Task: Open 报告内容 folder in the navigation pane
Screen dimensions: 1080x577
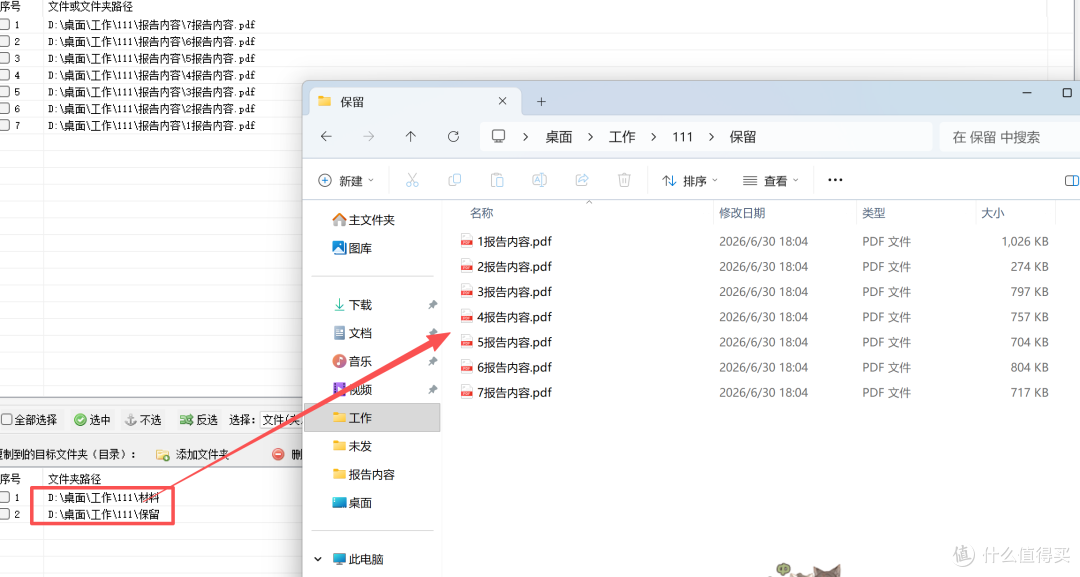Action: pyautogui.click(x=364, y=474)
